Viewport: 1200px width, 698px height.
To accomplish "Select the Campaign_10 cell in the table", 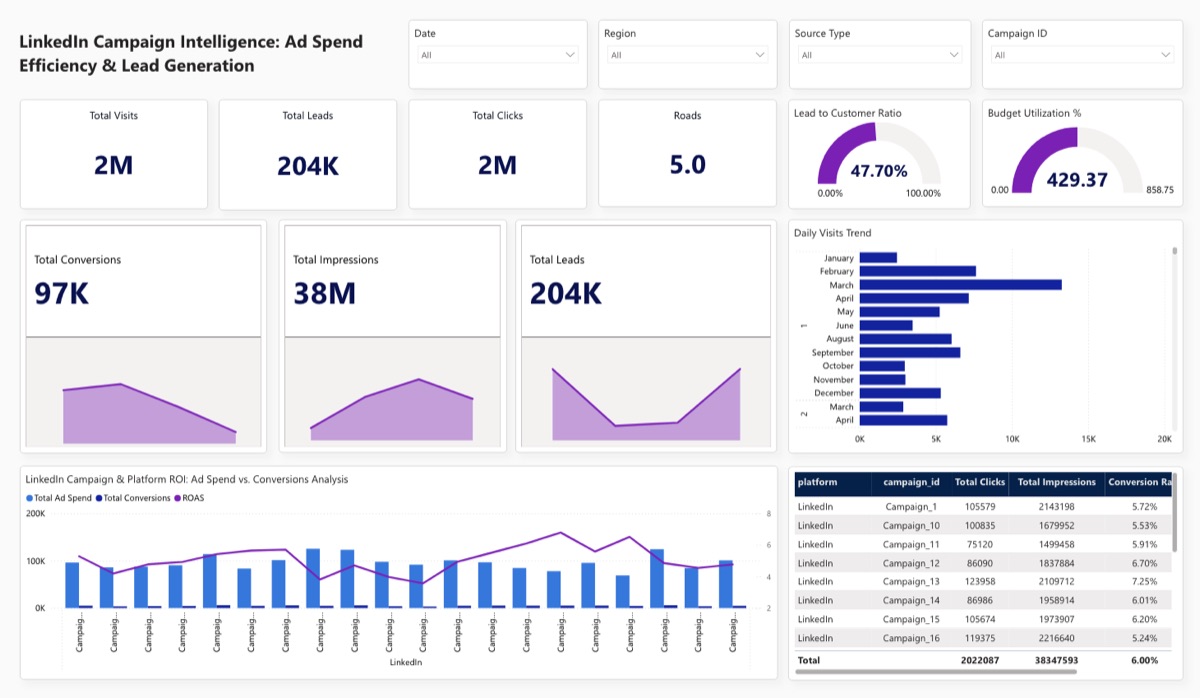I will pos(910,525).
